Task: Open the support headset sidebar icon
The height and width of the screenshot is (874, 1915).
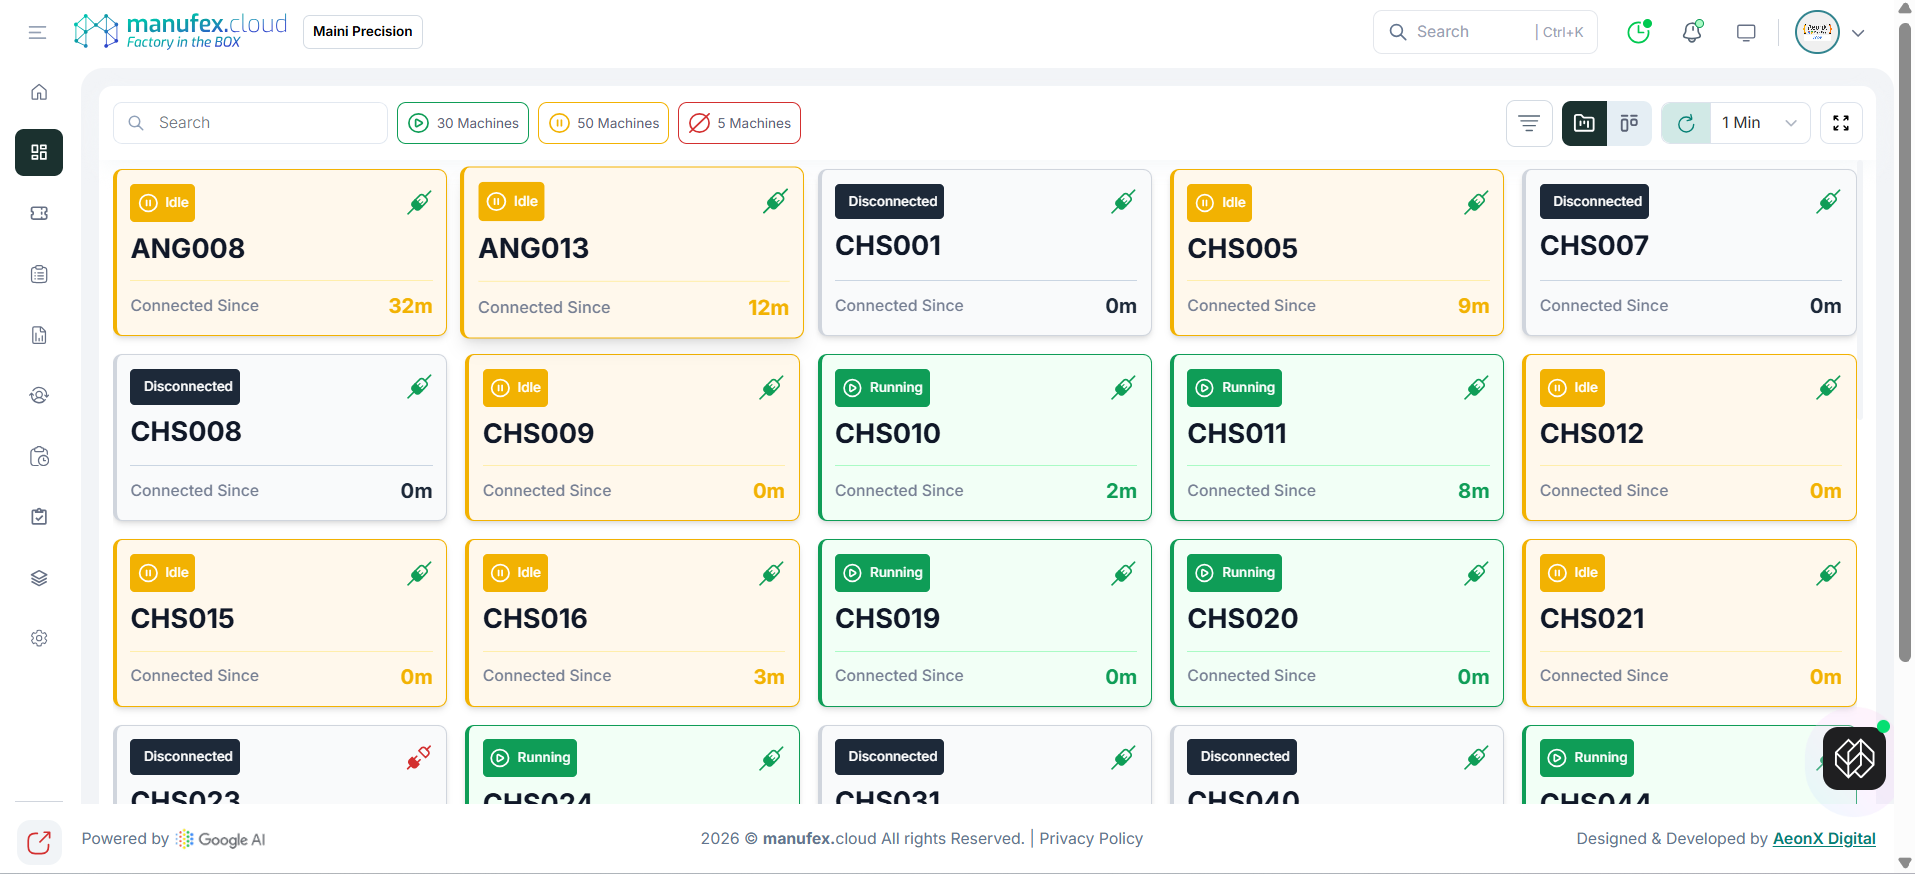Action: (x=39, y=395)
